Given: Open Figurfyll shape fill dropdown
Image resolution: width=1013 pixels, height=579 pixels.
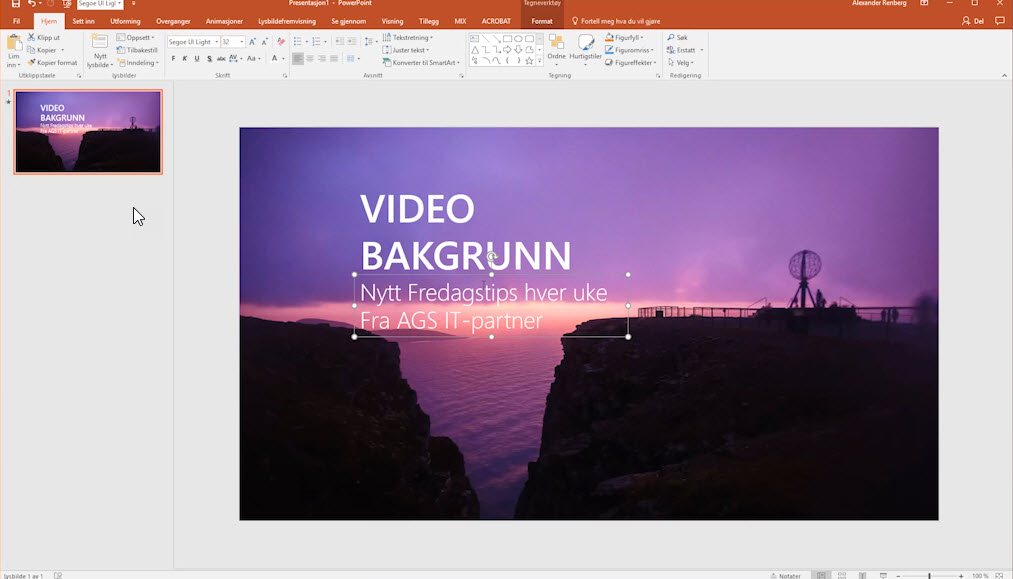Looking at the screenshot, I should tap(624, 37).
